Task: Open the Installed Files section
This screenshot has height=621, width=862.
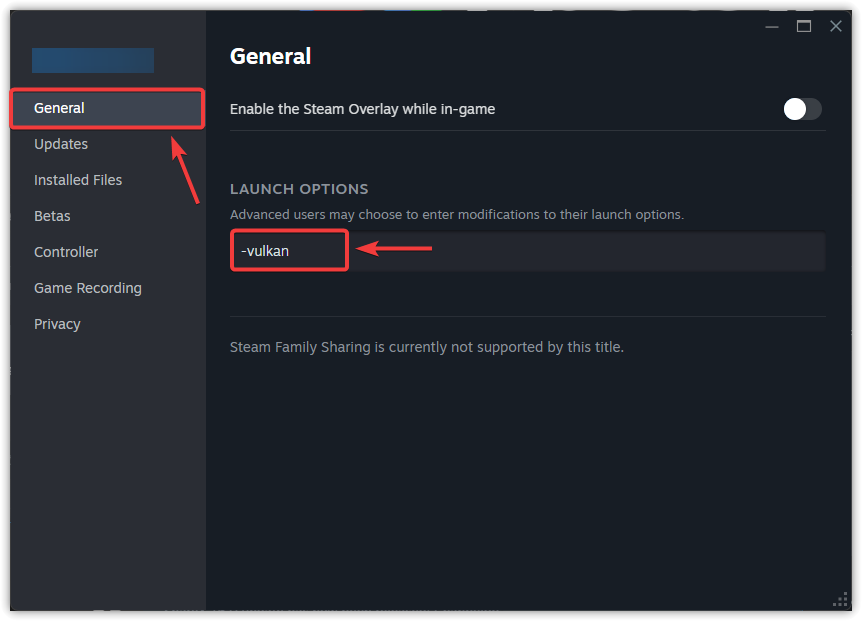Action: [78, 179]
